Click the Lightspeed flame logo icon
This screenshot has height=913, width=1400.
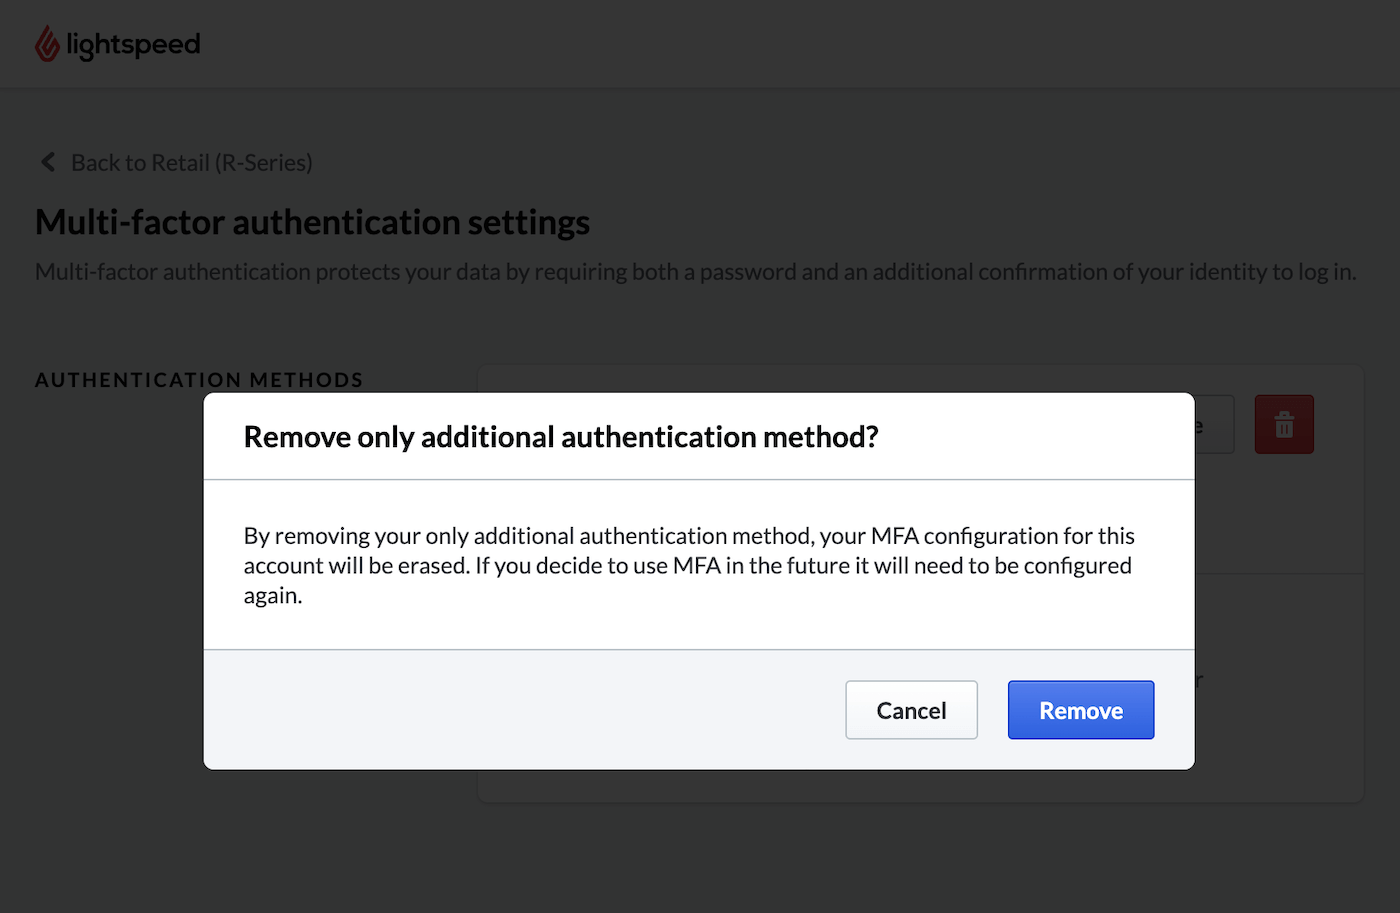tap(47, 44)
